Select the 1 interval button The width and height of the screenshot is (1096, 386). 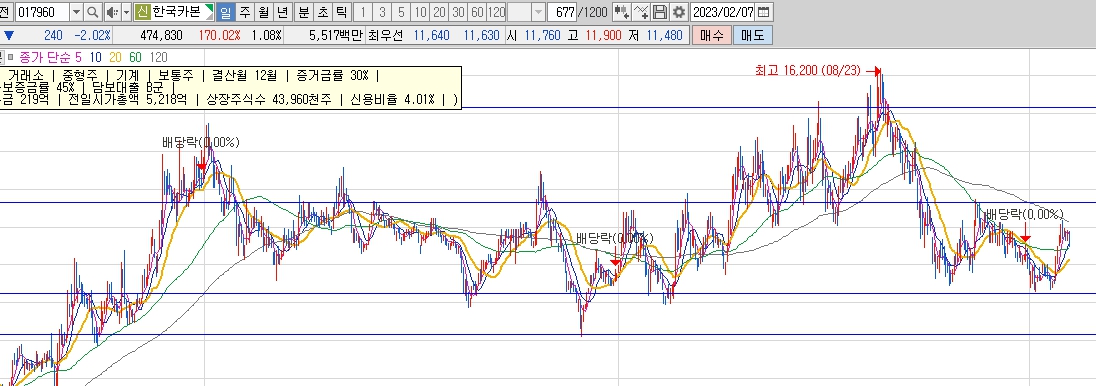coord(363,12)
